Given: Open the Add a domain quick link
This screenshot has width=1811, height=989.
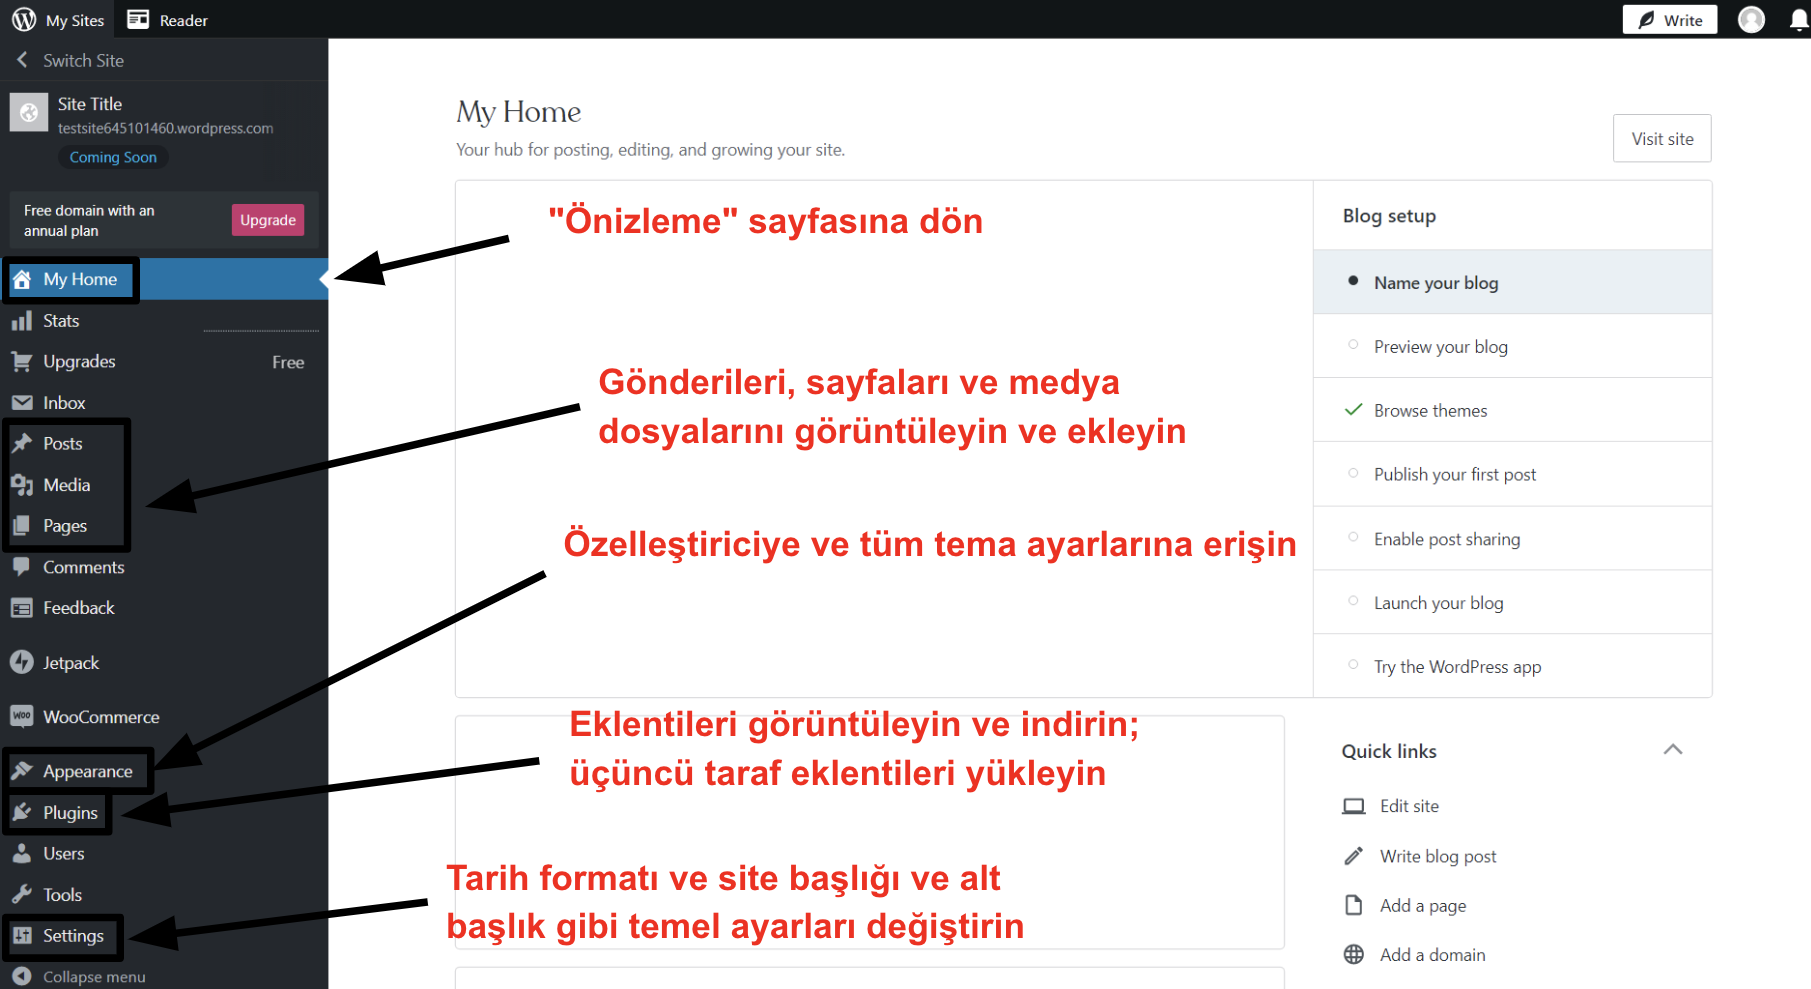Looking at the screenshot, I should 1432,954.
